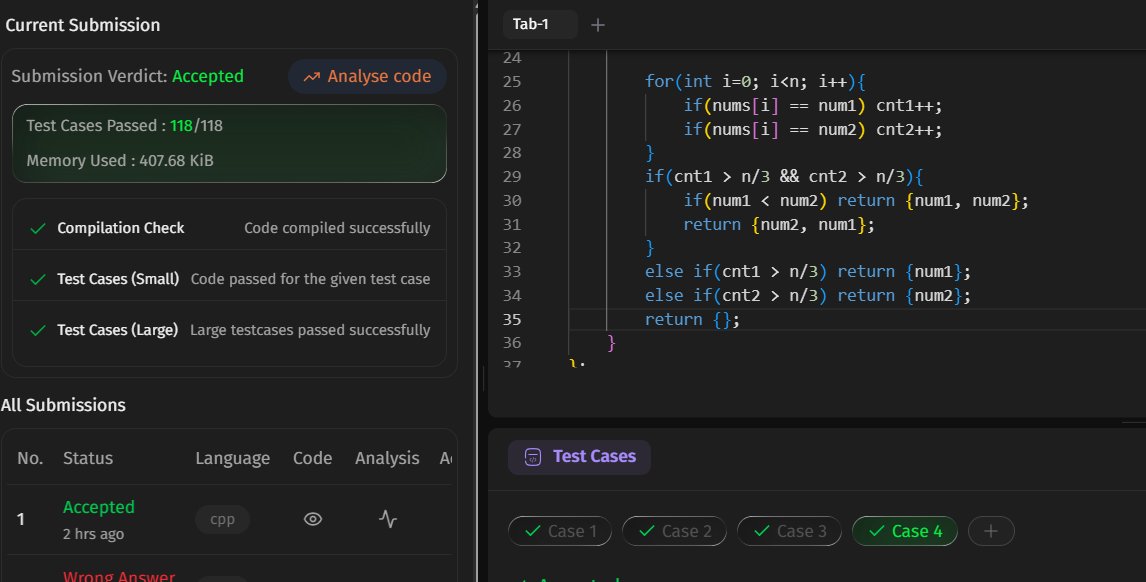
Task: Open the Test Cases panel tab
Action: coord(579,457)
